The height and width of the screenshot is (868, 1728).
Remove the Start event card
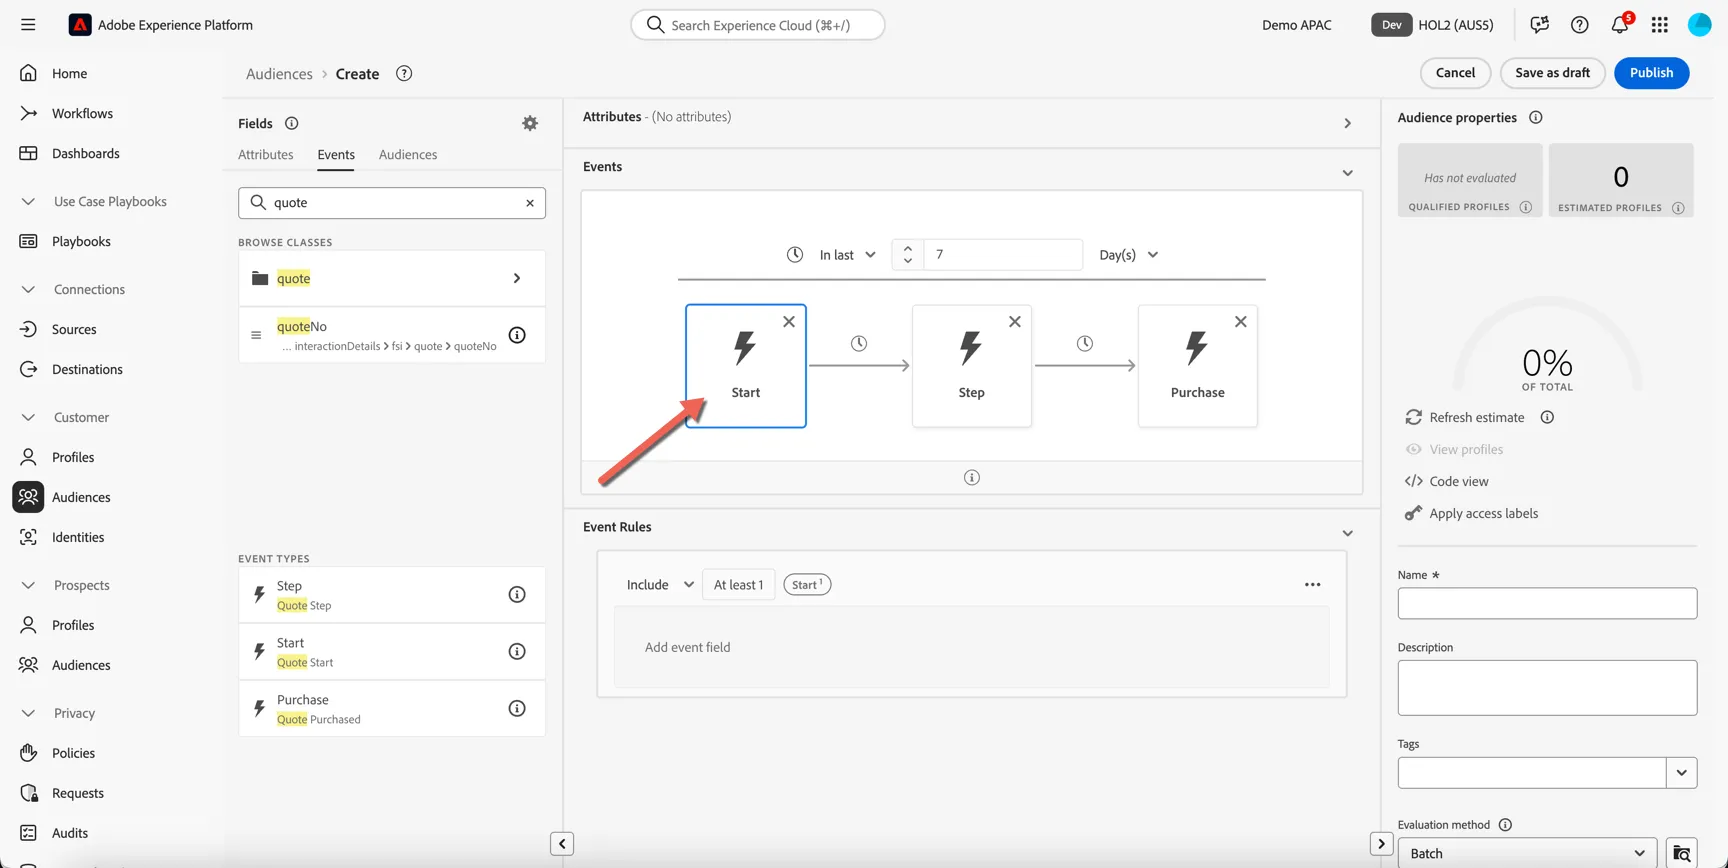click(789, 321)
